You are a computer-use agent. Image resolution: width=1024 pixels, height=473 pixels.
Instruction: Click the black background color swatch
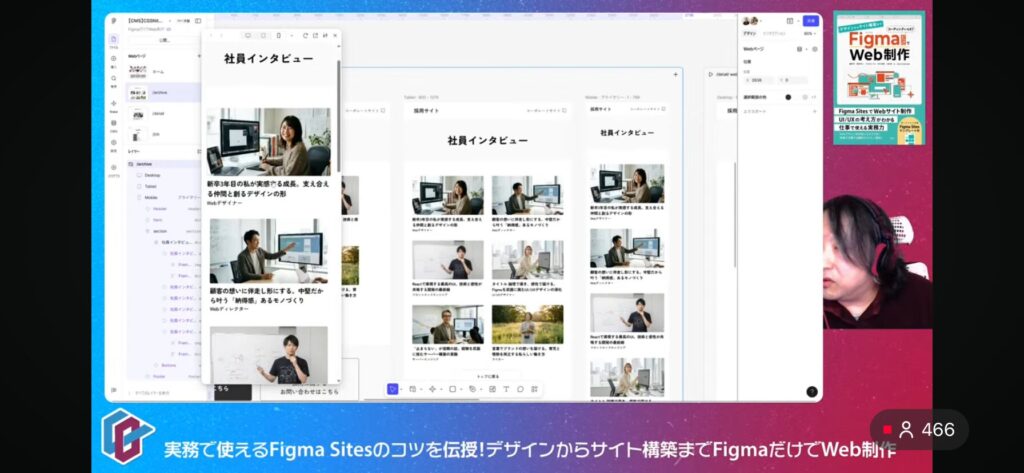(788, 97)
